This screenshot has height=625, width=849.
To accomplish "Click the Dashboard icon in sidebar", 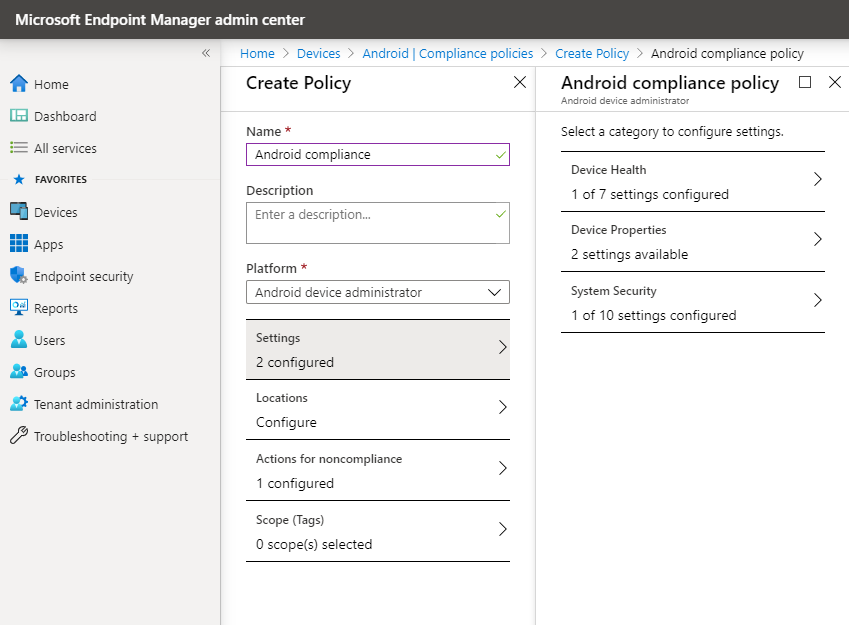I will [19, 115].
